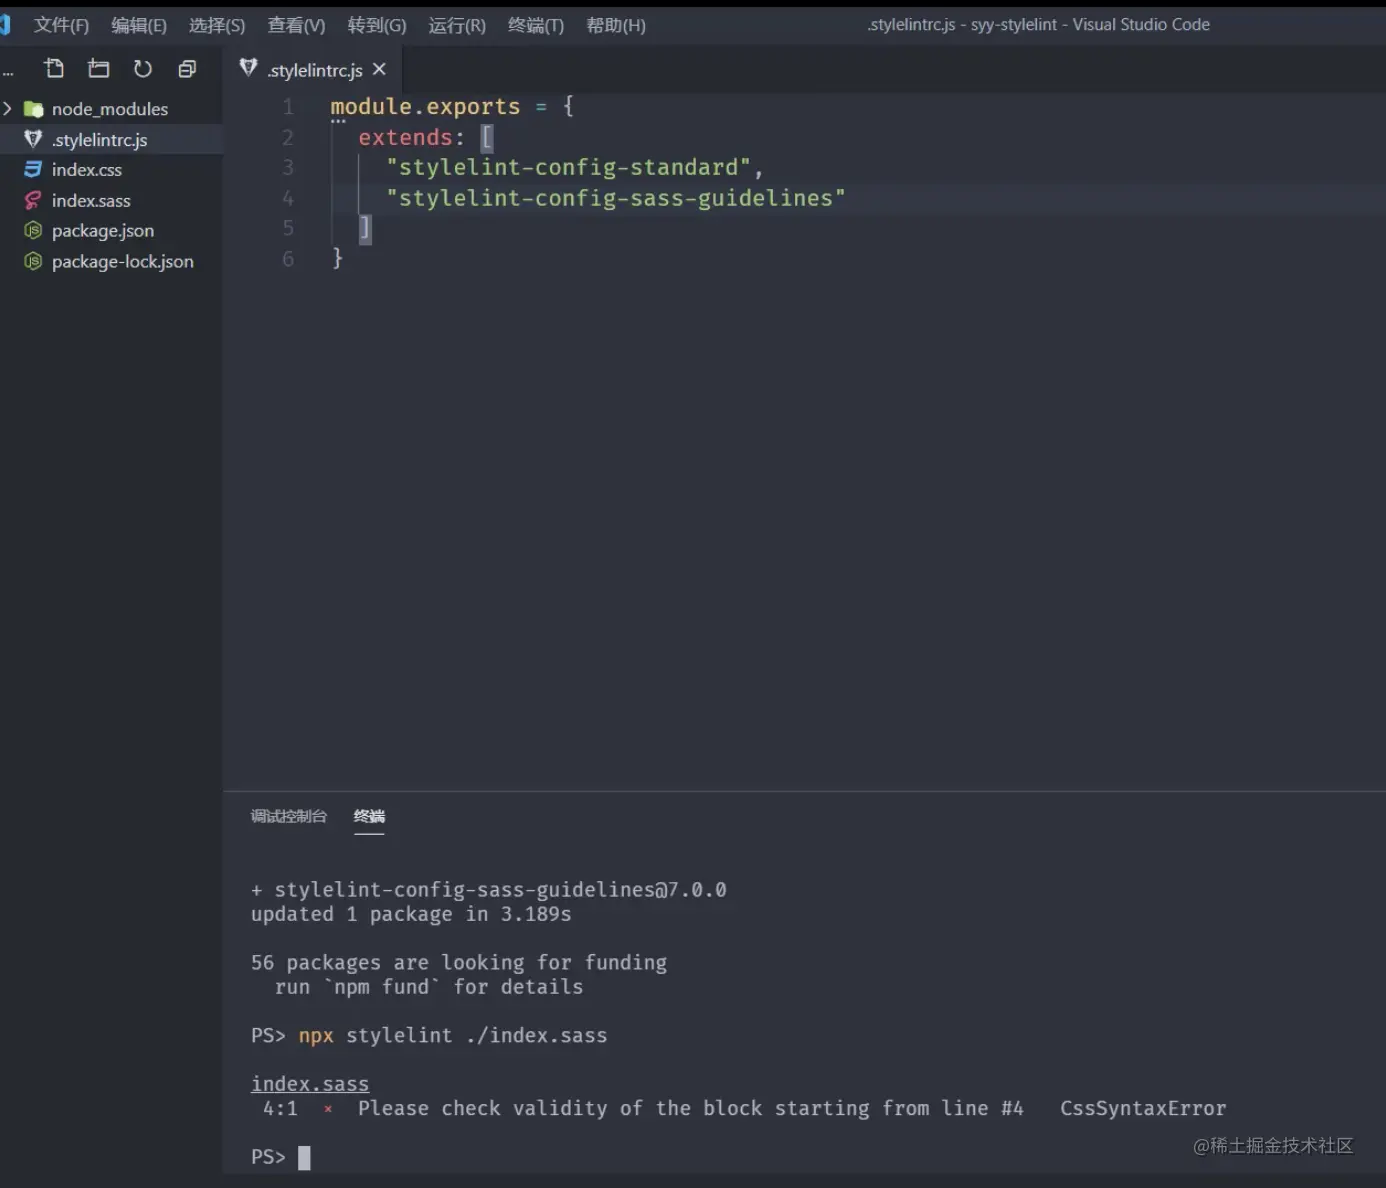Open the 文件(F) menu
The image size is (1386, 1188).
[61, 25]
